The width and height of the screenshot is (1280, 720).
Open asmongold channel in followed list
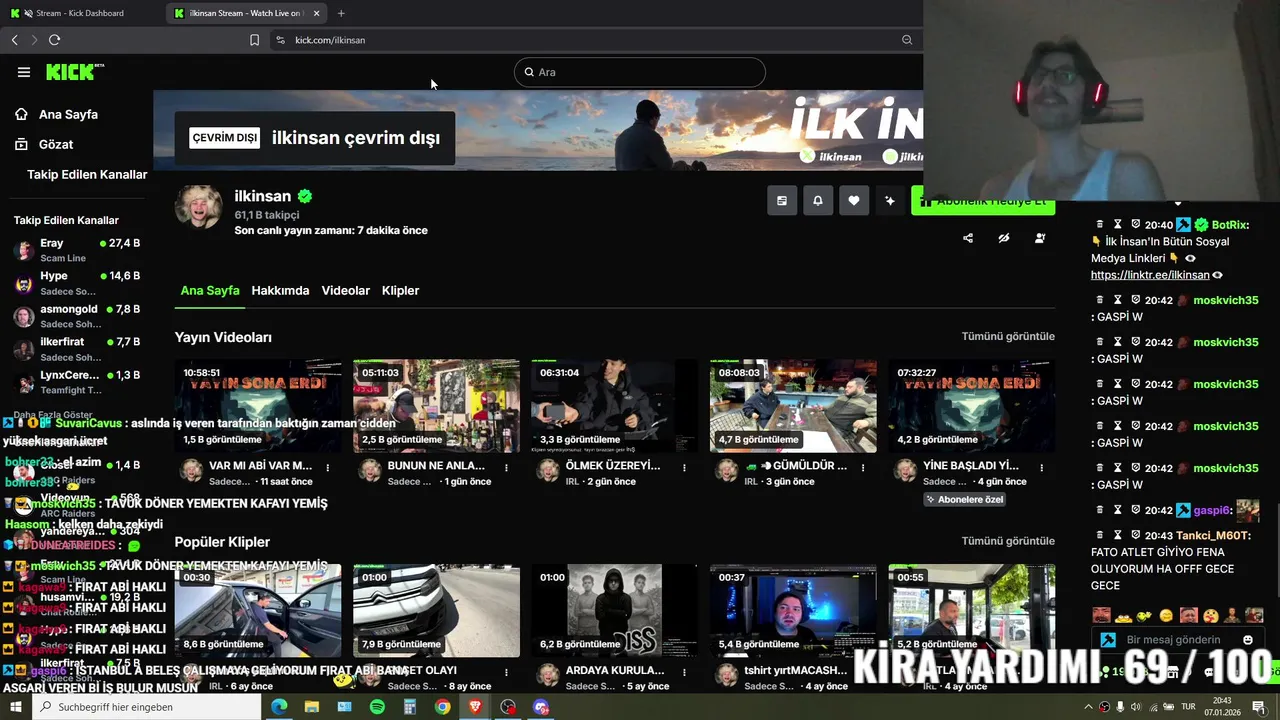(77, 316)
